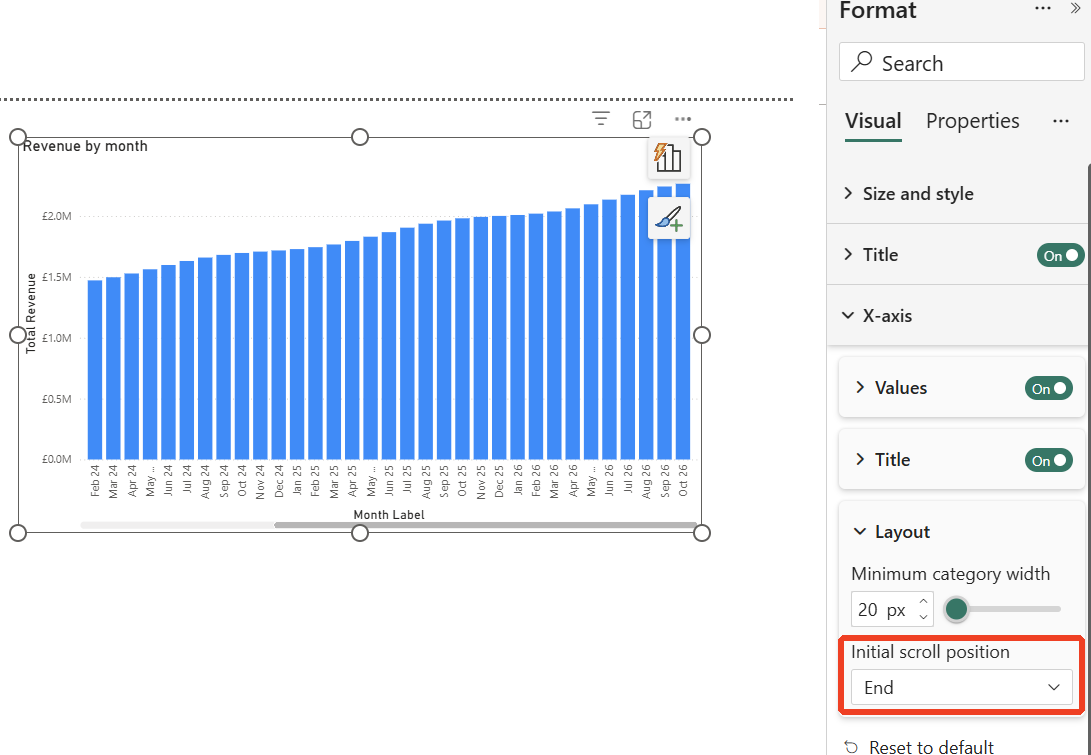Screen dimensions: 1091x755
Task: Click the Format pane Search box
Action: [962, 63]
